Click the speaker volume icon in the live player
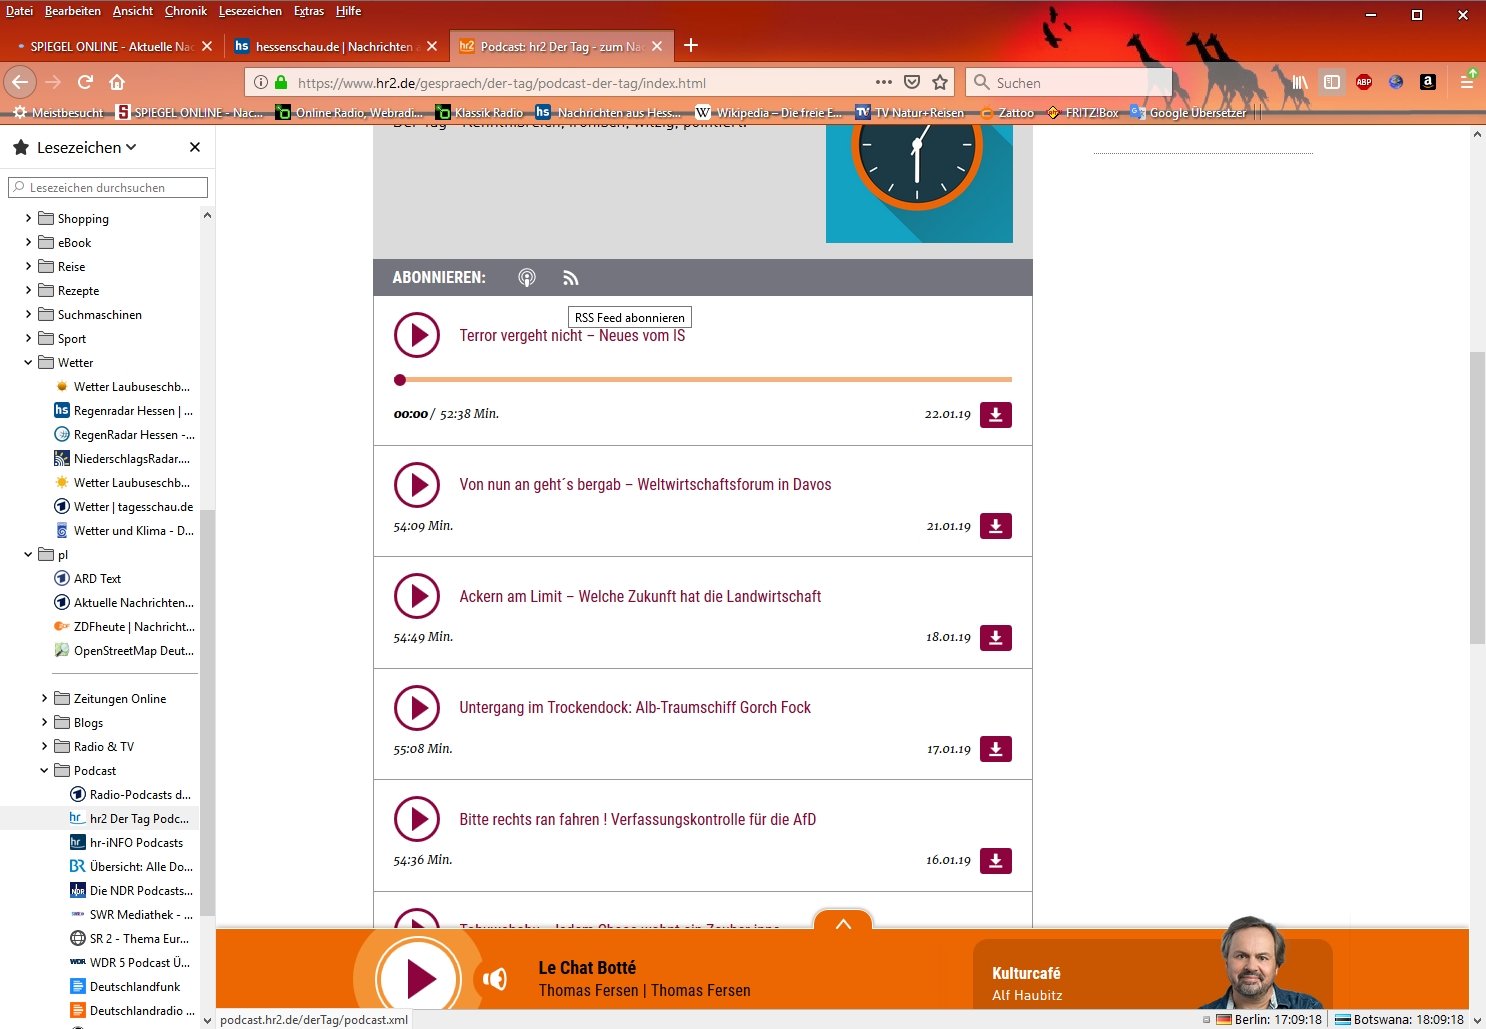Screen dimensions: 1486x1029 (495, 979)
